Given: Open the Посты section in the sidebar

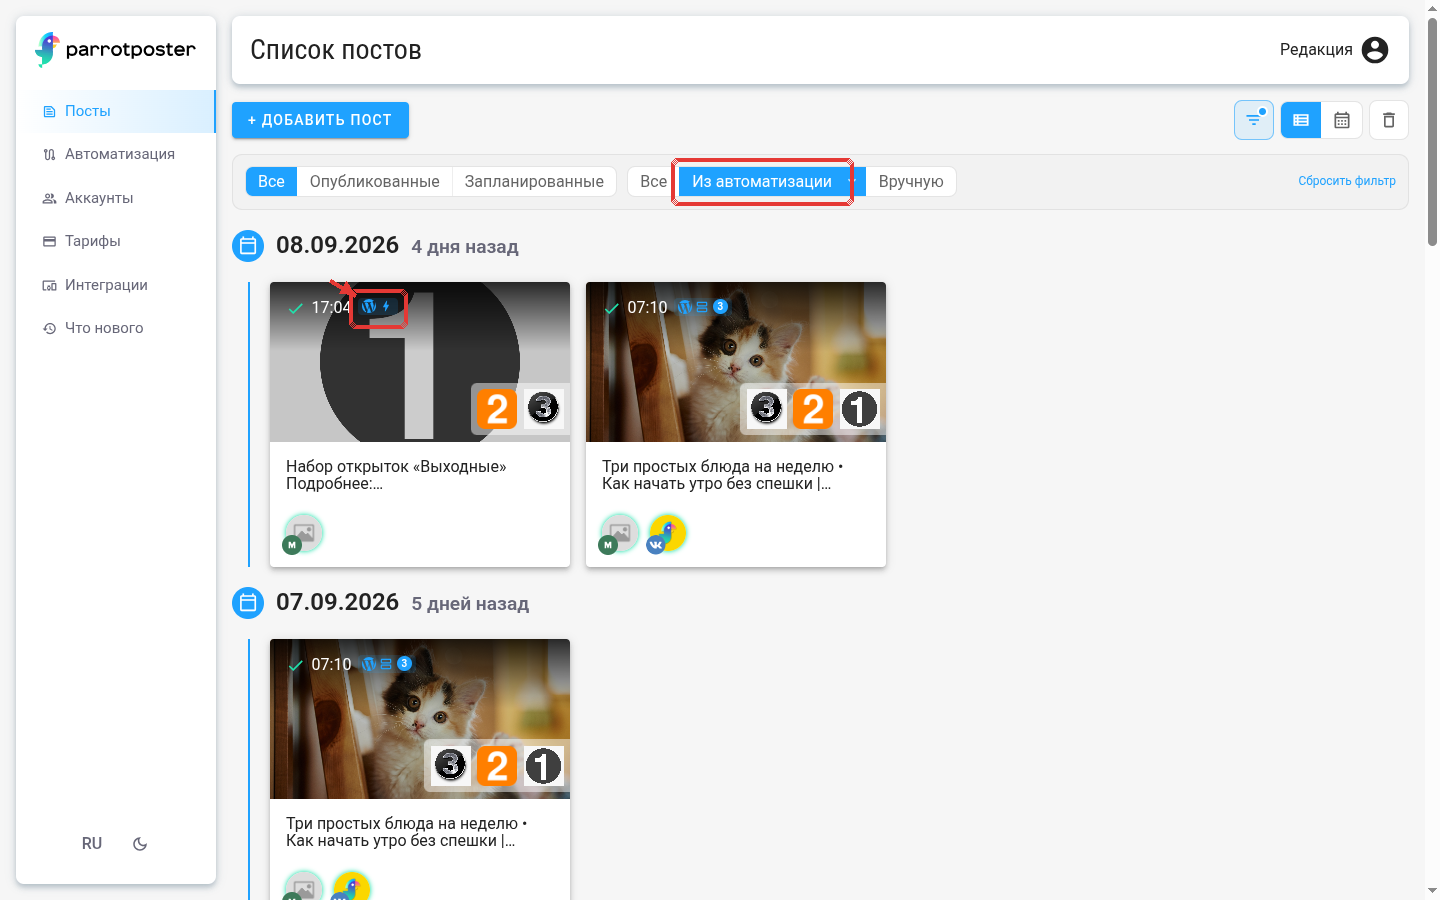Looking at the screenshot, I should [116, 111].
